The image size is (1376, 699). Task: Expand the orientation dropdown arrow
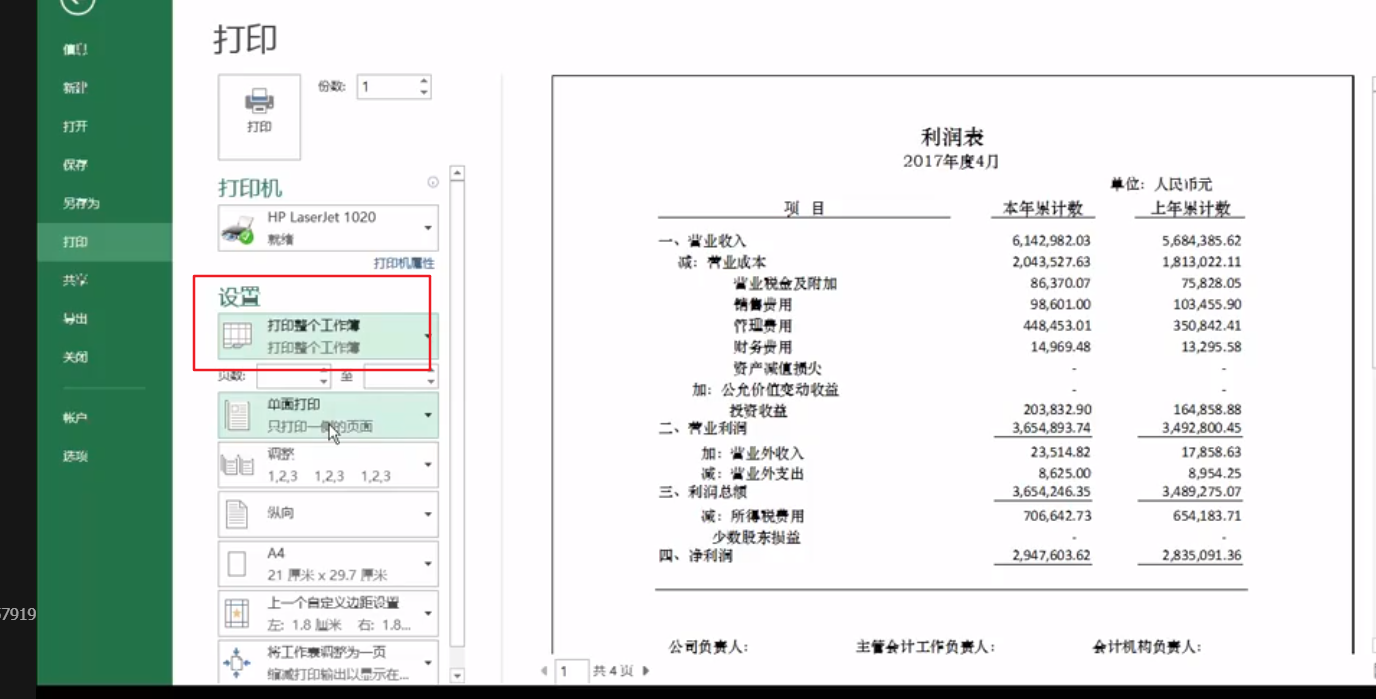coord(428,513)
